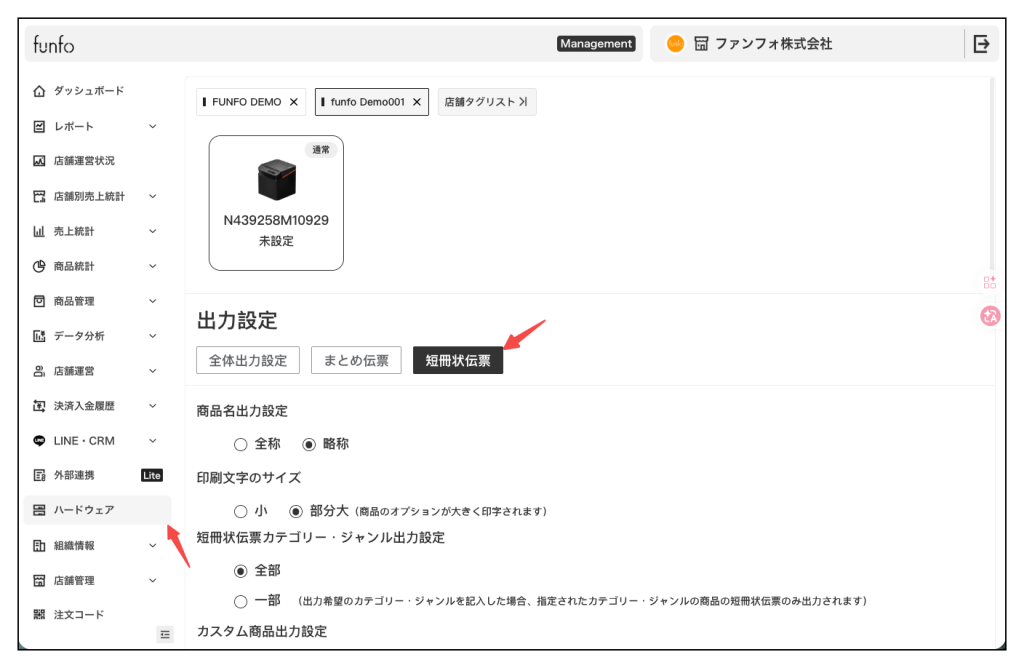This screenshot has width=1024, height=668.
Task: Select the 小 print size radio option
Action: pyautogui.click(x=240, y=511)
